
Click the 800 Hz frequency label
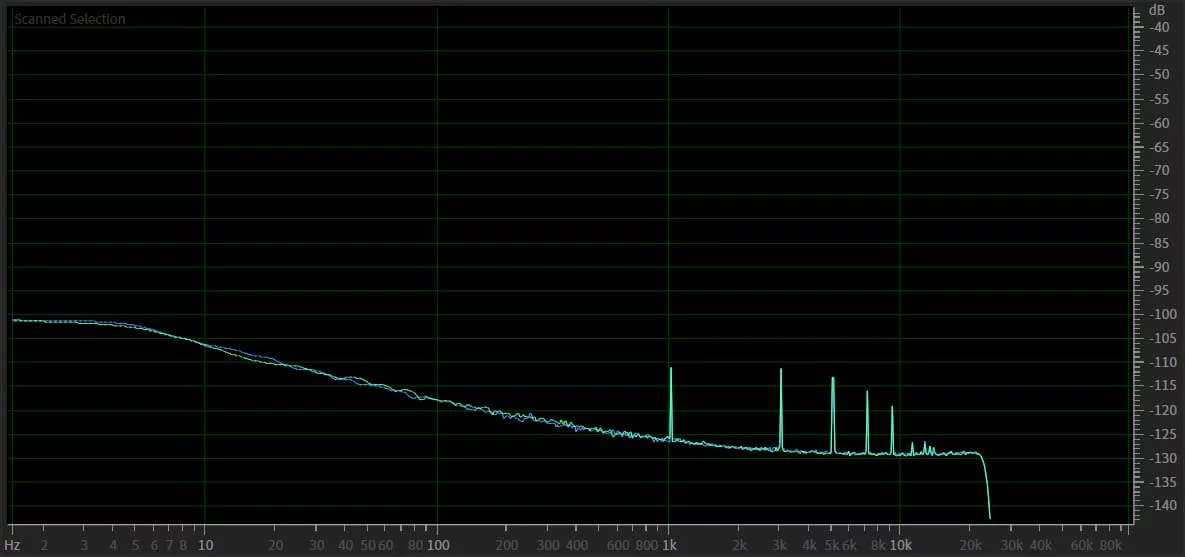coord(646,545)
